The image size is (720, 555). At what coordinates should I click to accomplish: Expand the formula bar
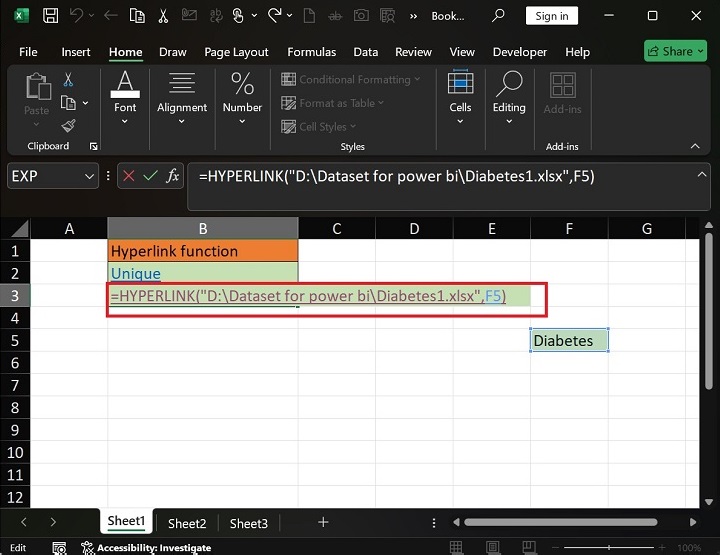(x=701, y=174)
